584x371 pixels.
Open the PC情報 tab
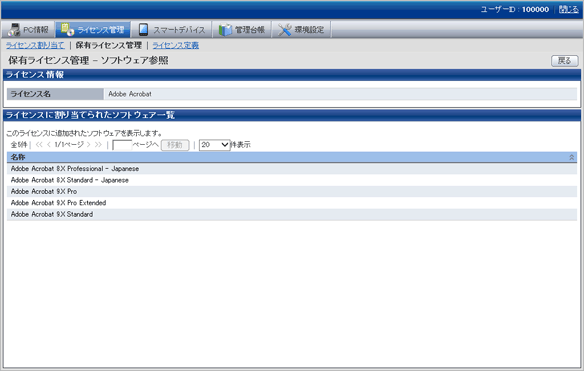pyautogui.click(x=28, y=29)
